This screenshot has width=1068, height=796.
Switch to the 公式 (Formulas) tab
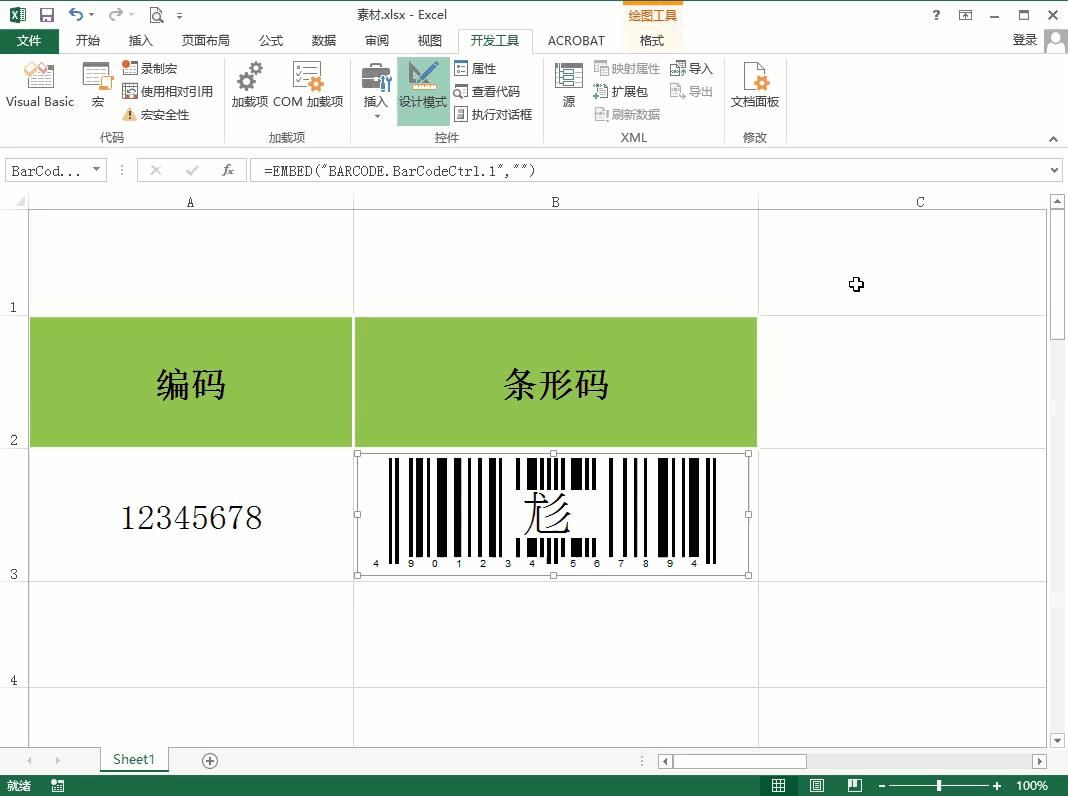tap(271, 41)
